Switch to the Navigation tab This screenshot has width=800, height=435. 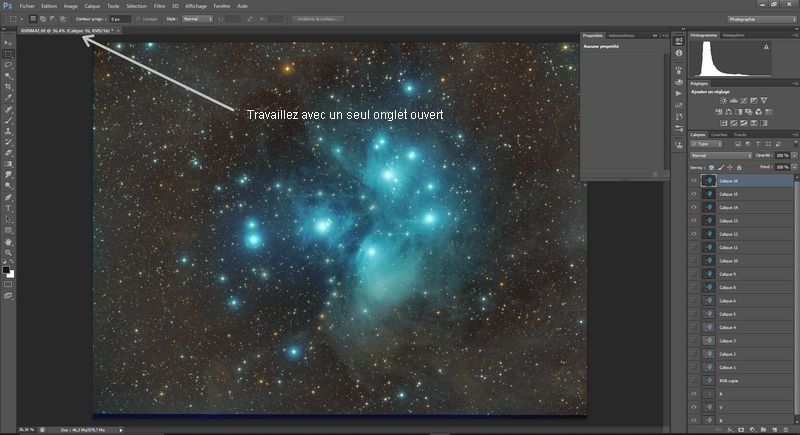click(x=733, y=35)
